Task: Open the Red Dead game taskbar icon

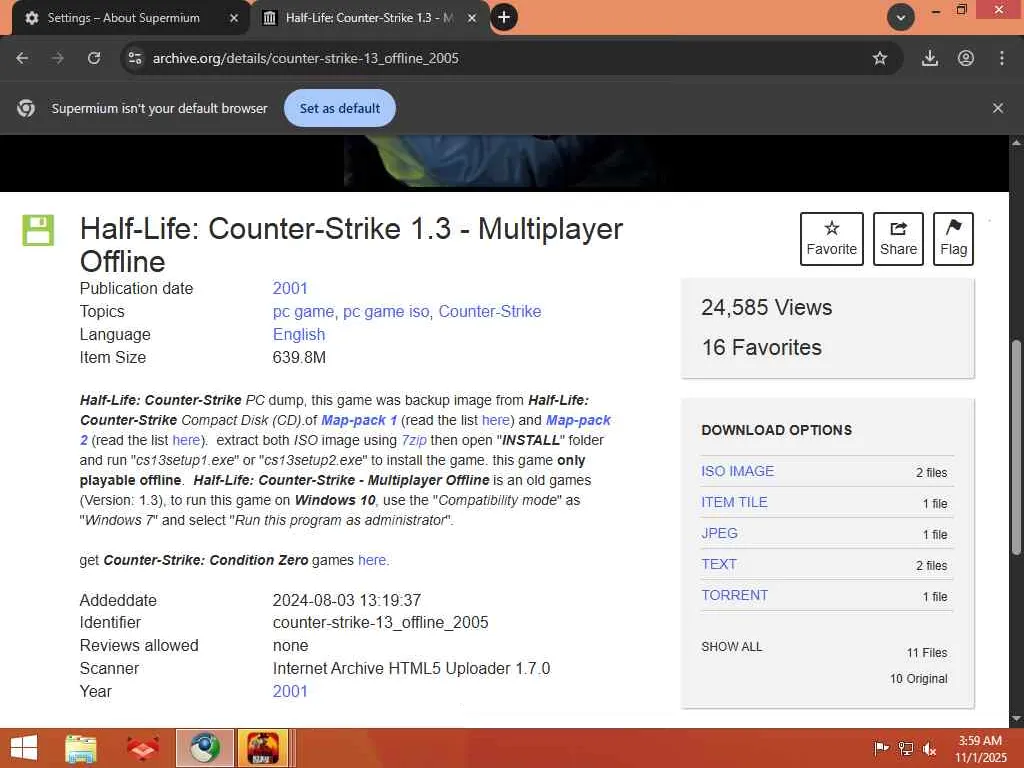Action: pos(263,748)
